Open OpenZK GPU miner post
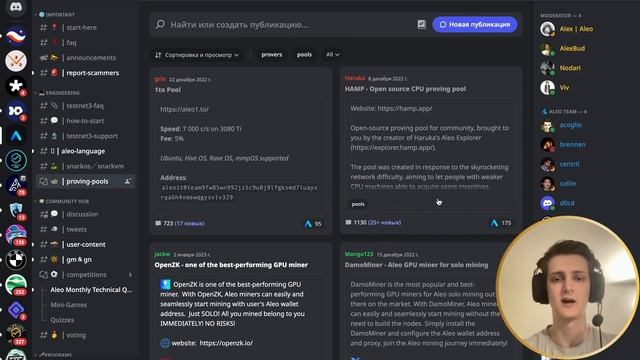The image size is (640, 360). point(231,265)
